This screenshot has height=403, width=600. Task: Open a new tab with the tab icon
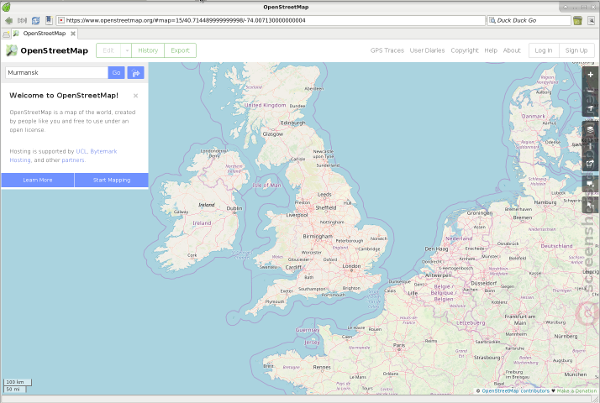coord(6,34)
